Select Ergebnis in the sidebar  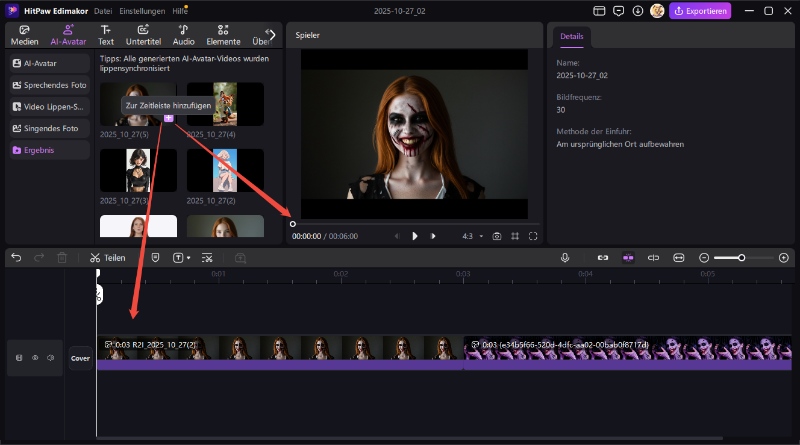click(49, 150)
